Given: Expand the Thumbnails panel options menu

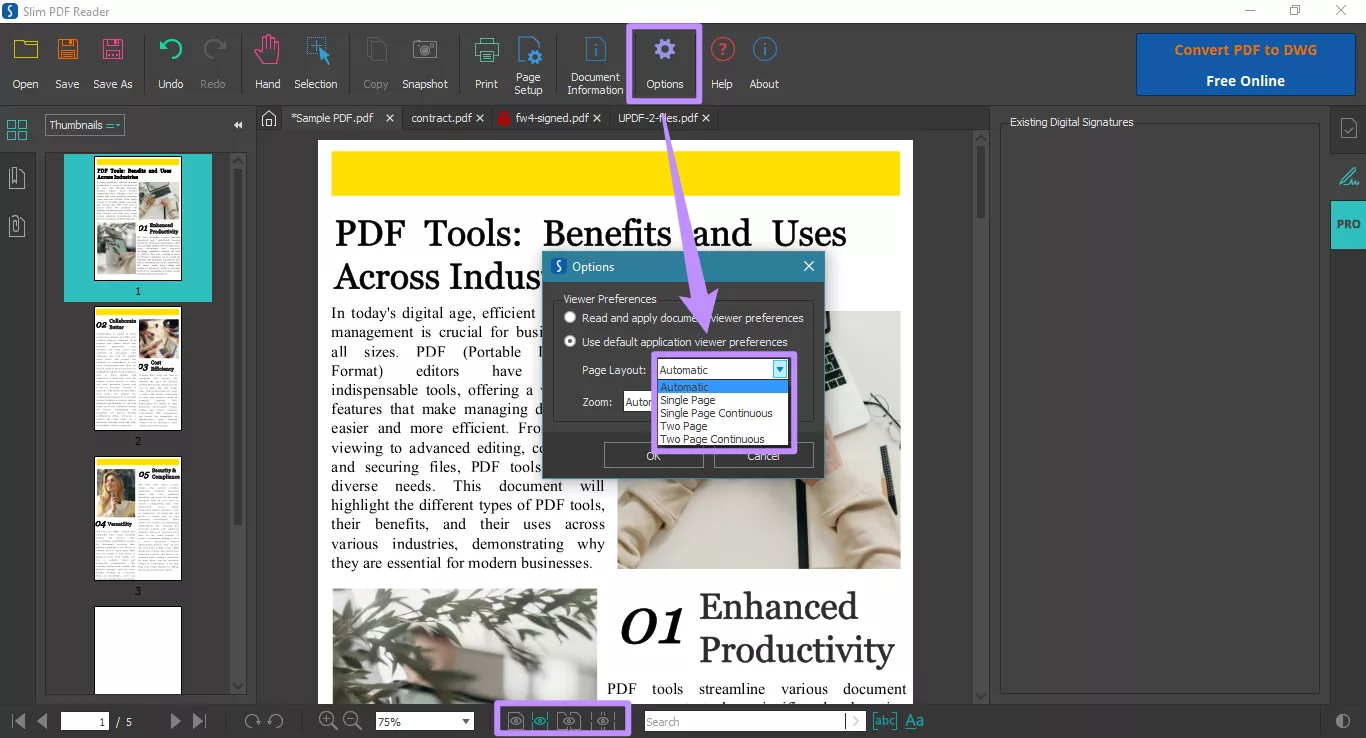Looking at the screenshot, I should tap(112, 125).
